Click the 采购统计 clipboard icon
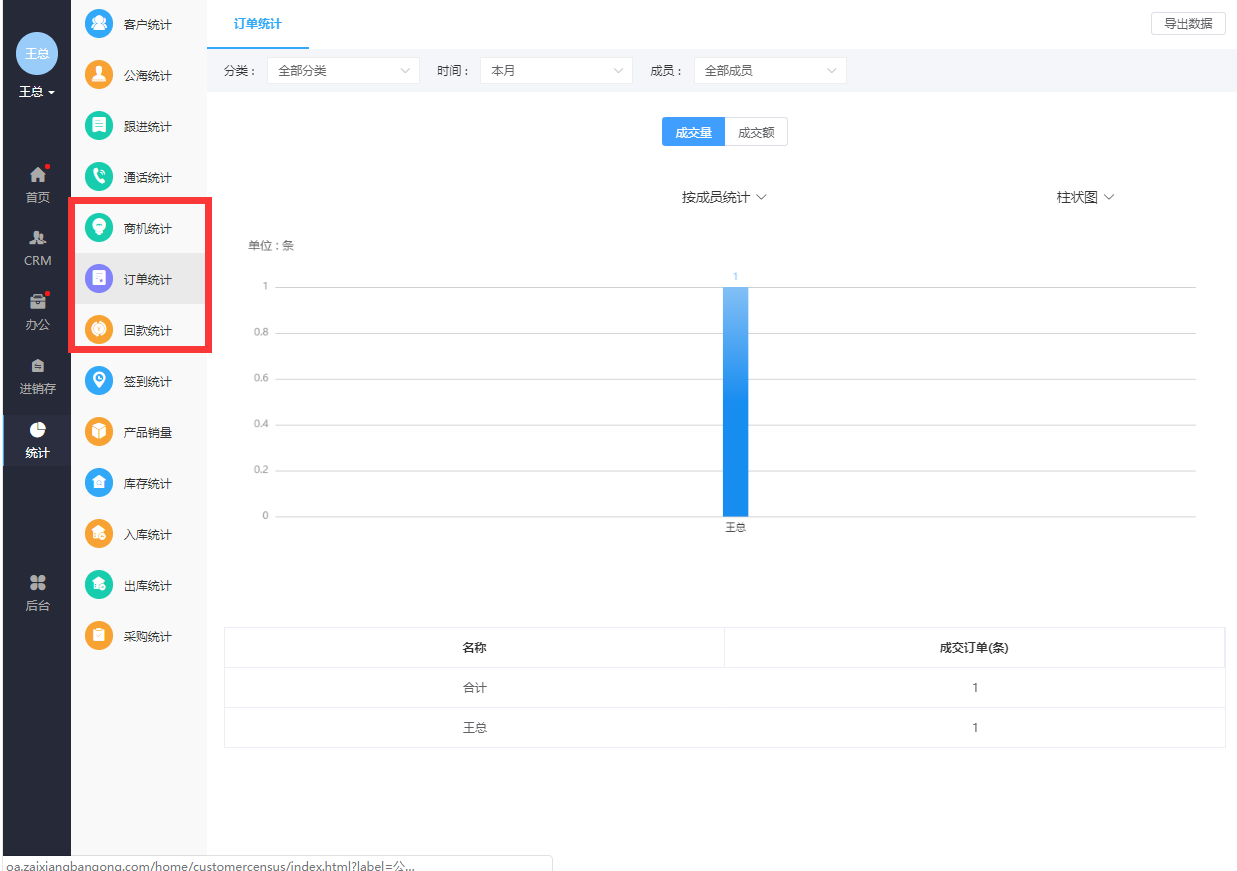1237x871 pixels. 99,636
